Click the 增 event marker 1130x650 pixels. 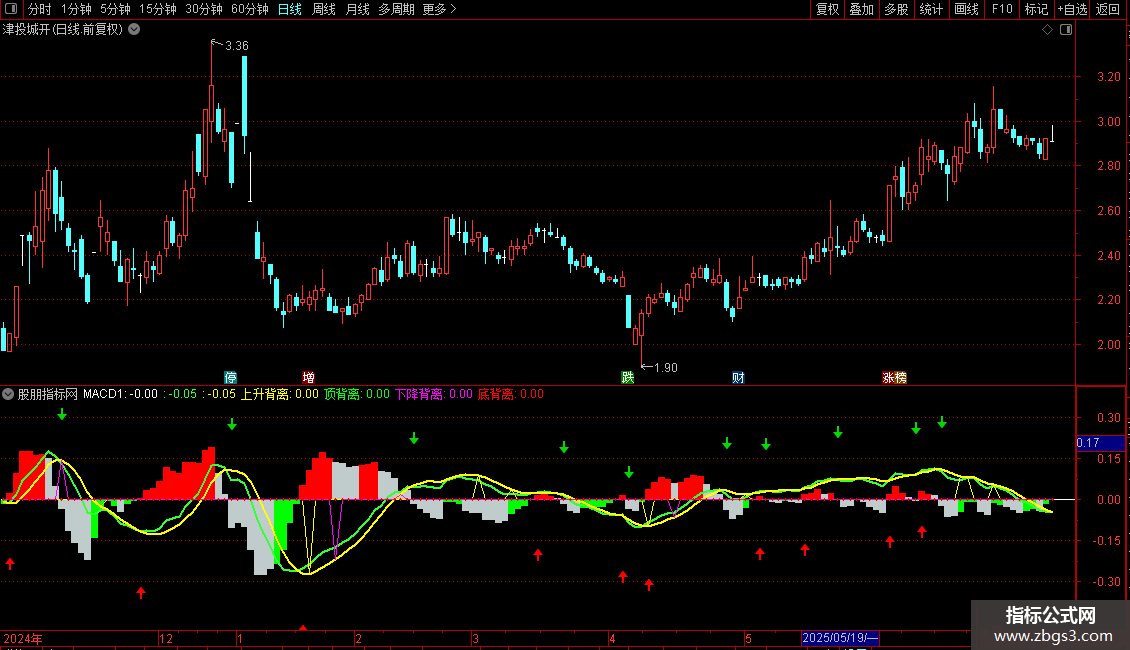coord(308,378)
